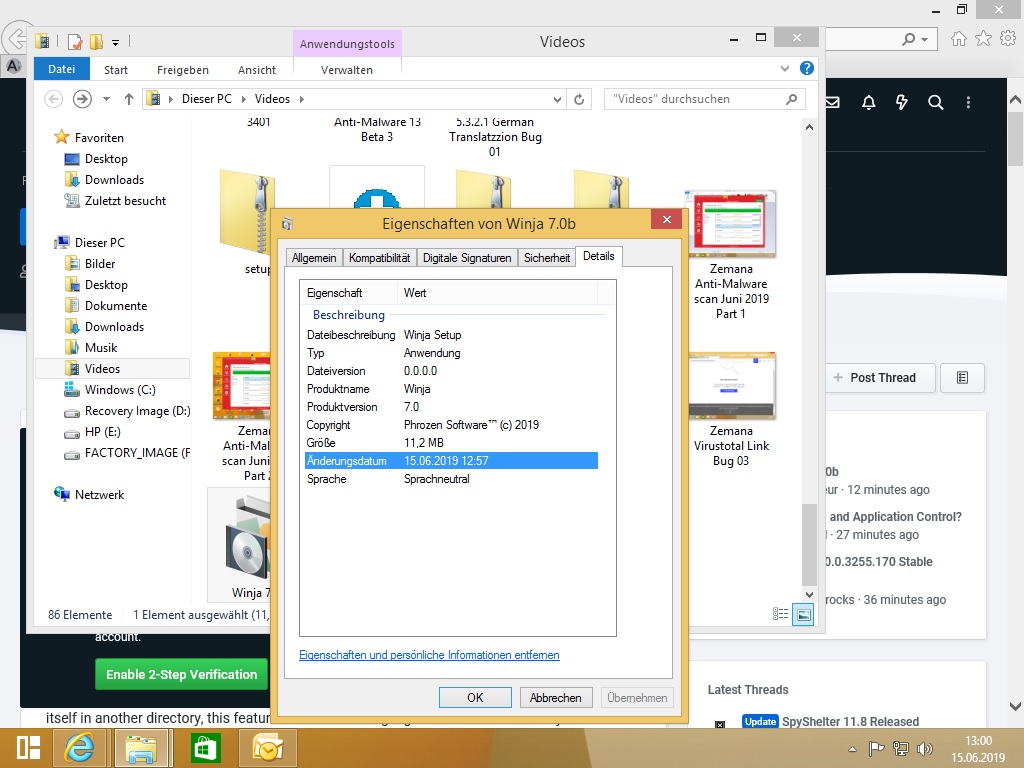Open the address bar history dropdown
Screen dimensions: 1024x768
point(558,99)
